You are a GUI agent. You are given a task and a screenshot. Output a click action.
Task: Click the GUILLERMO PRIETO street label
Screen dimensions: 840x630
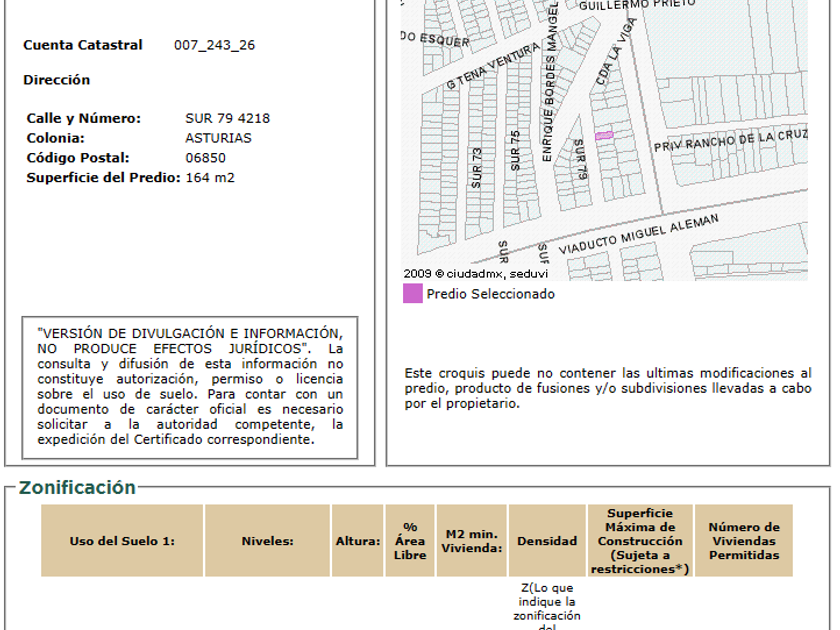pos(637,4)
